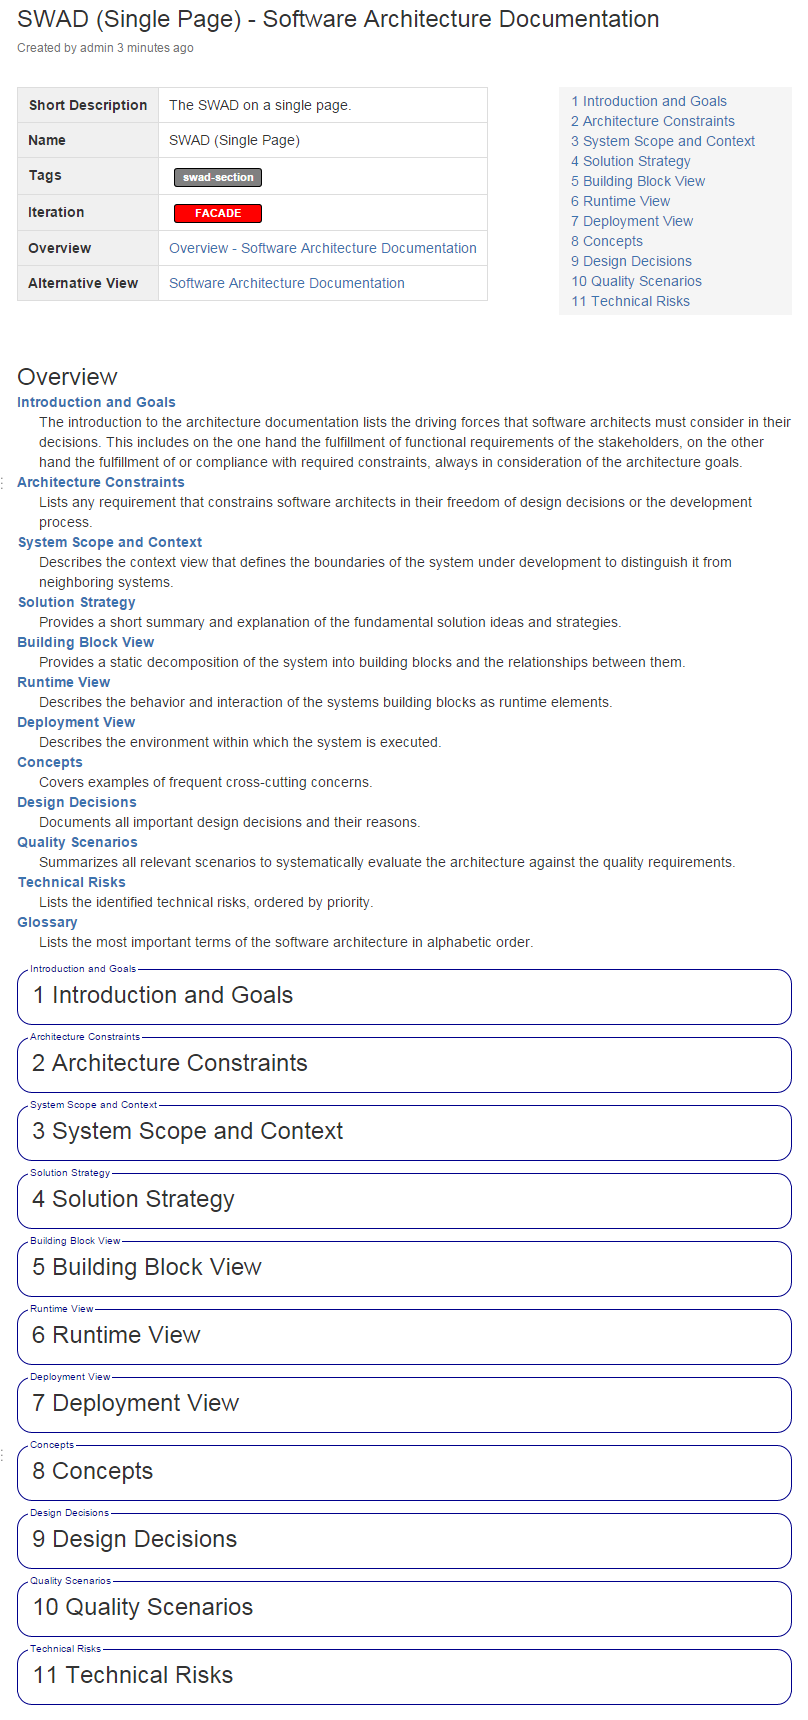Expand the 4 Solution Strategy section box
This screenshot has height=1720, width=808.
click(x=134, y=1199)
